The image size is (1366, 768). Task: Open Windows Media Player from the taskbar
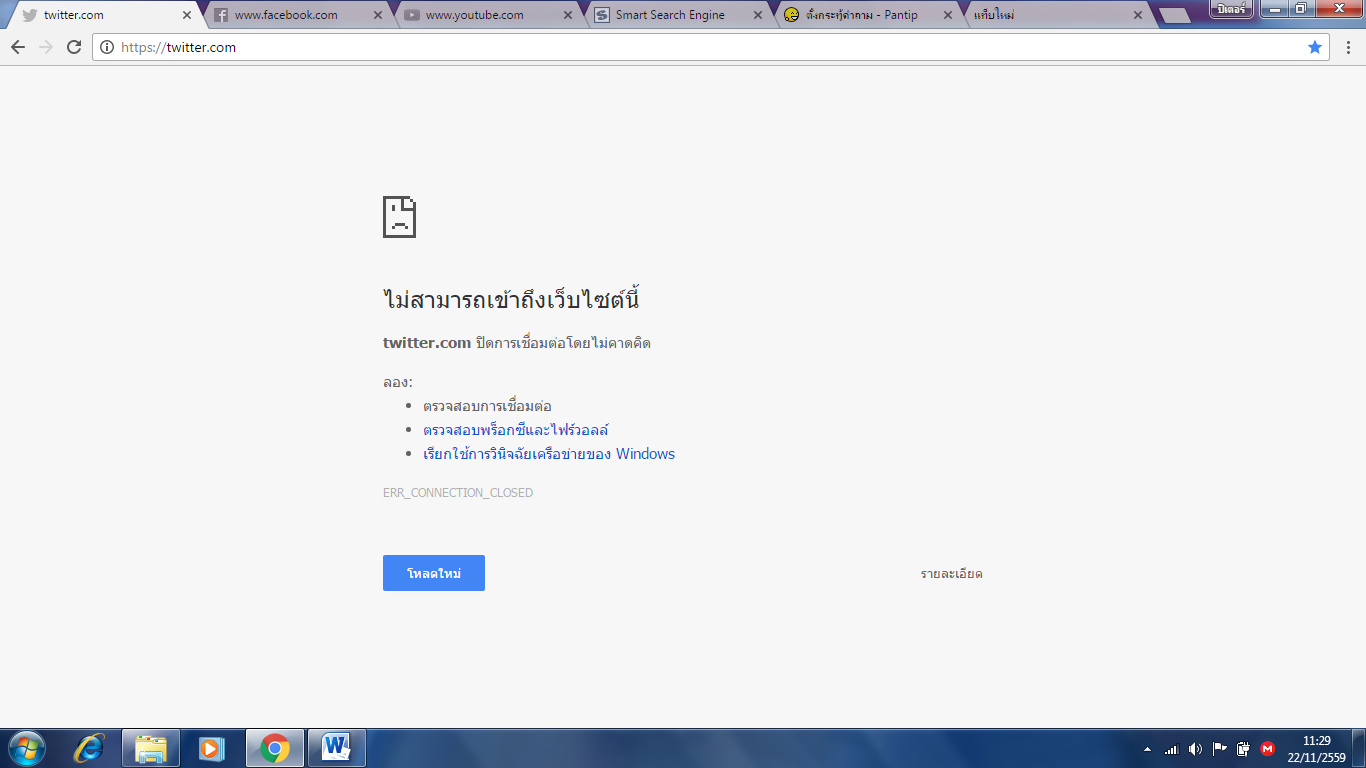(212, 748)
